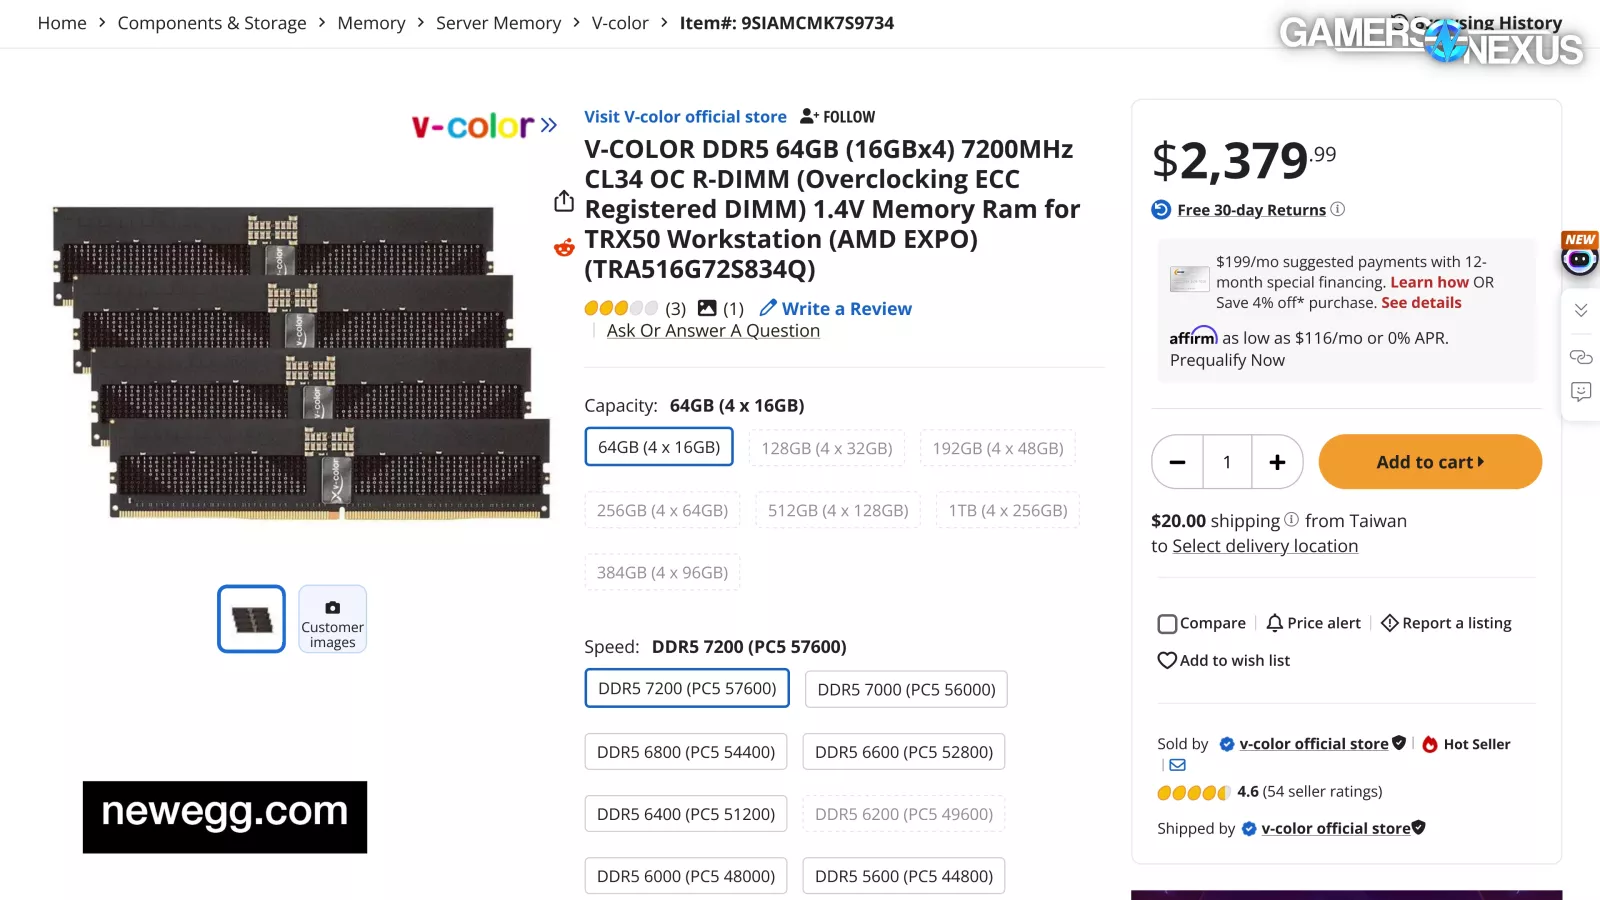Click the shipping info circle icon
The width and height of the screenshot is (1600, 900).
(1292, 520)
